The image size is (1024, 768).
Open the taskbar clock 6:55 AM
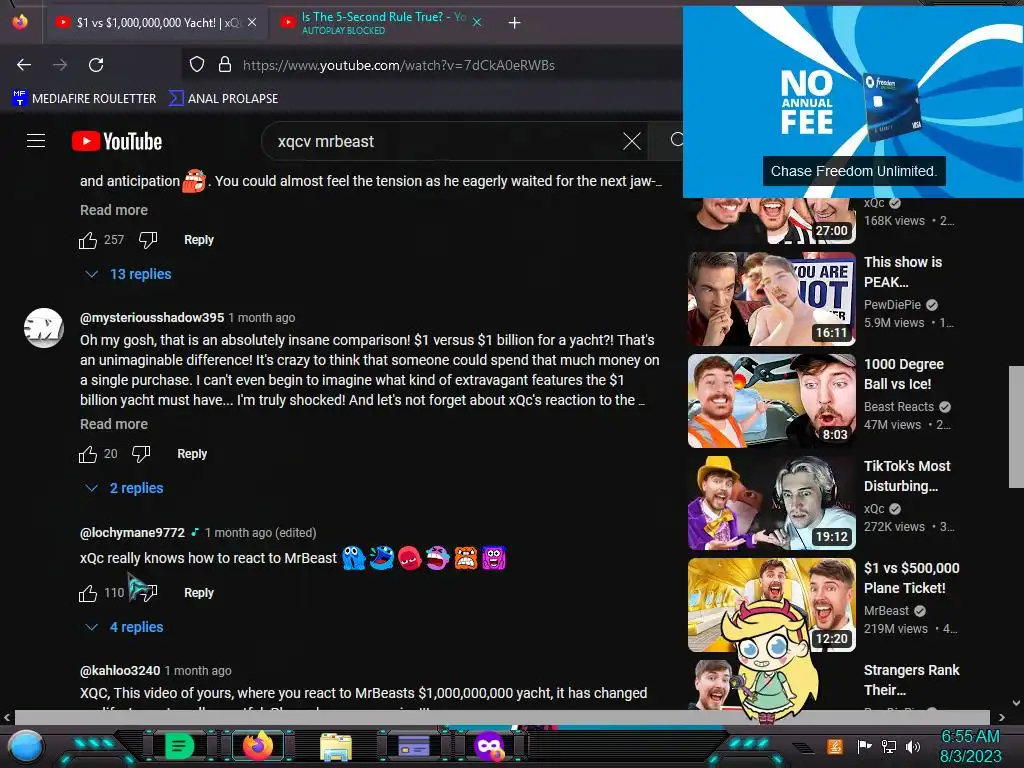pos(970,746)
